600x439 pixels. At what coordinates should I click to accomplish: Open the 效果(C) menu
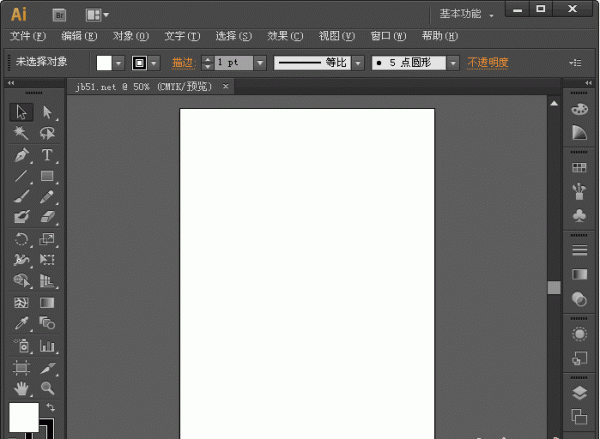[285, 36]
